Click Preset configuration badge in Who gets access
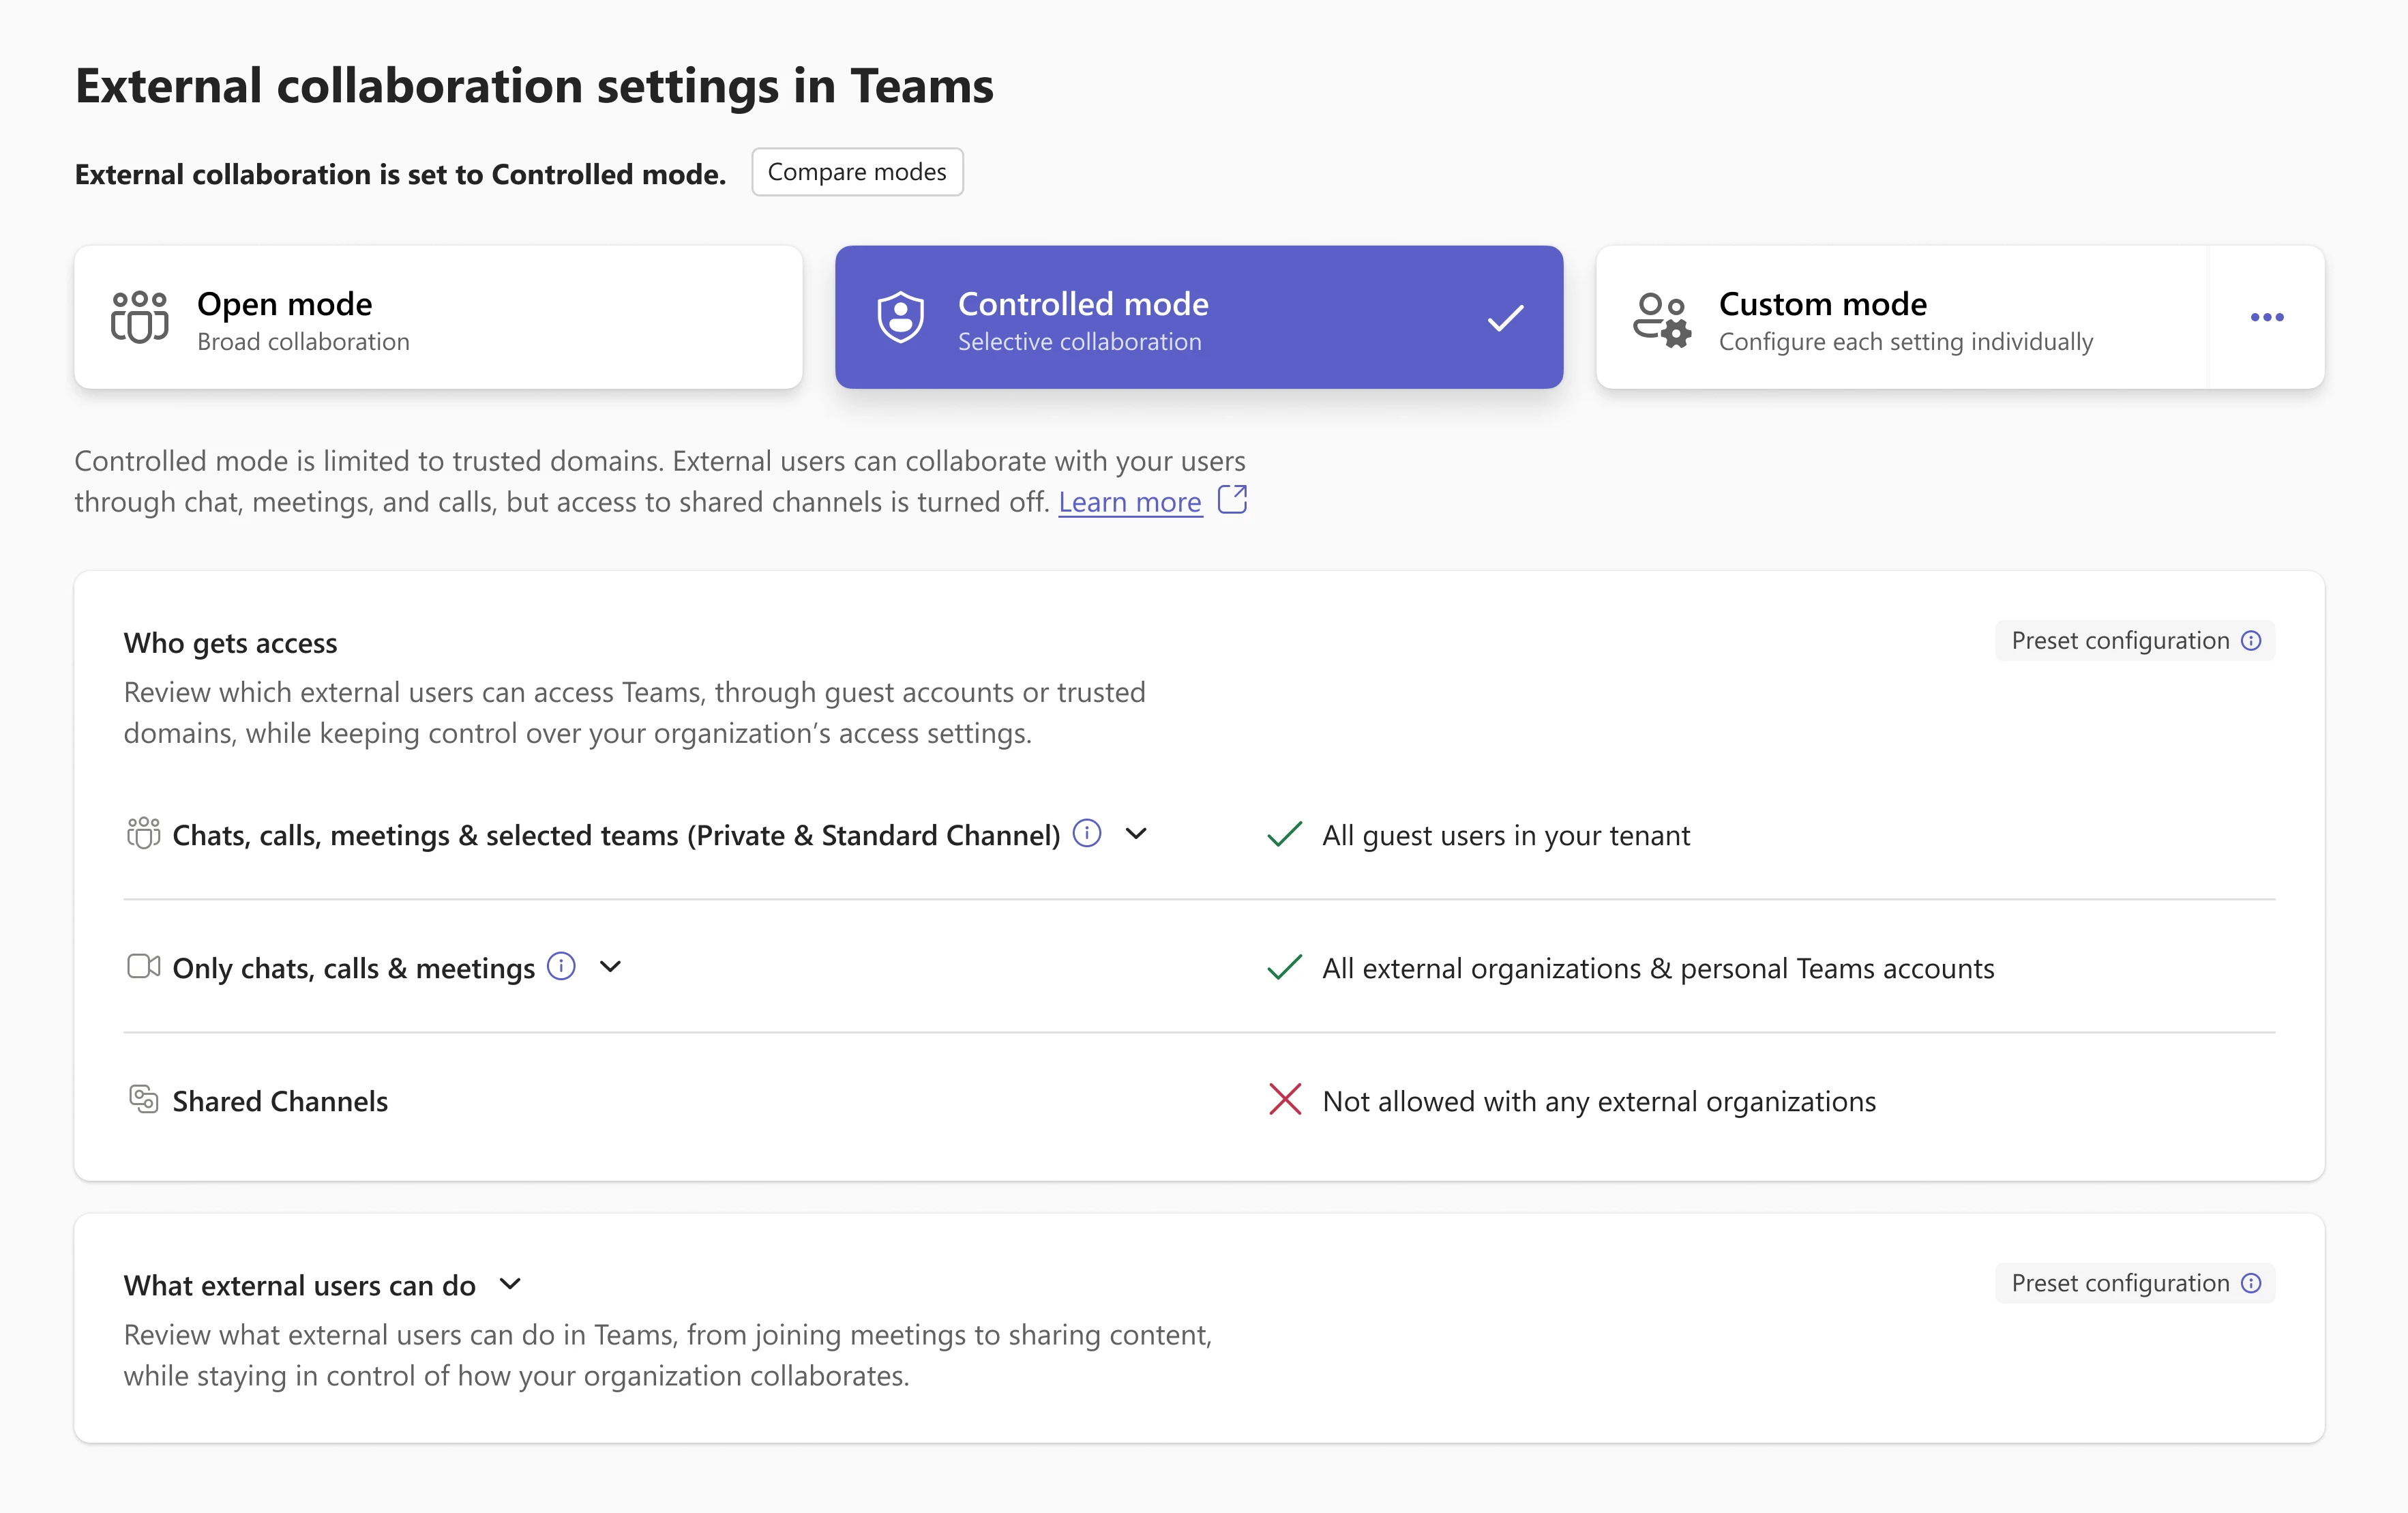 point(2135,641)
